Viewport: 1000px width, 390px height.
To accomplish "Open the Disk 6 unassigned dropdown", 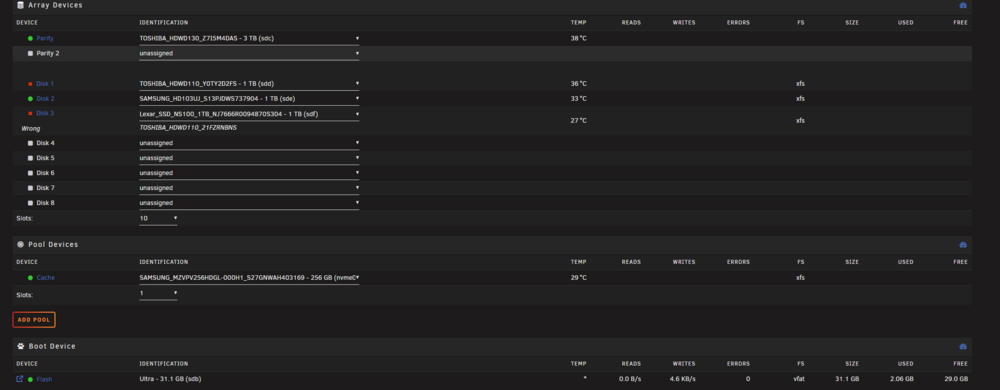I will [x=249, y=173].
